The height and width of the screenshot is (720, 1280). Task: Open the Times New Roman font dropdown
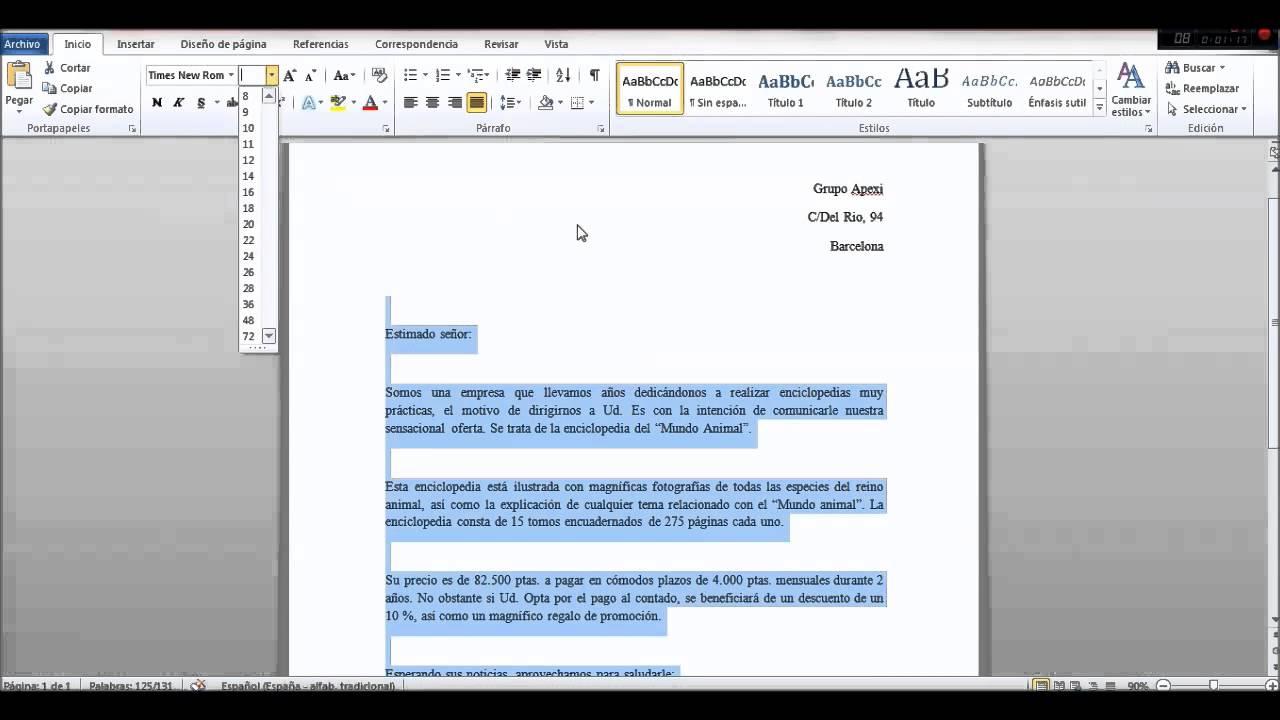point(231,74)
